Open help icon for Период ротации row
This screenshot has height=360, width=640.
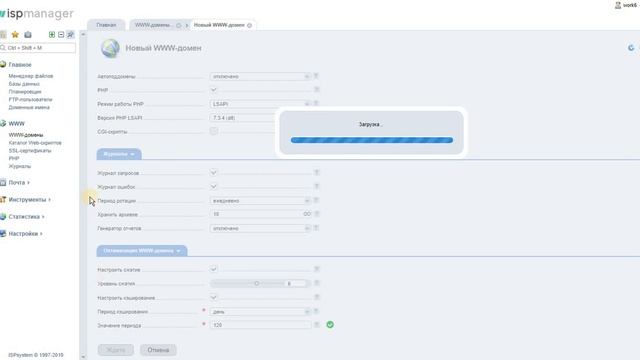316,200
